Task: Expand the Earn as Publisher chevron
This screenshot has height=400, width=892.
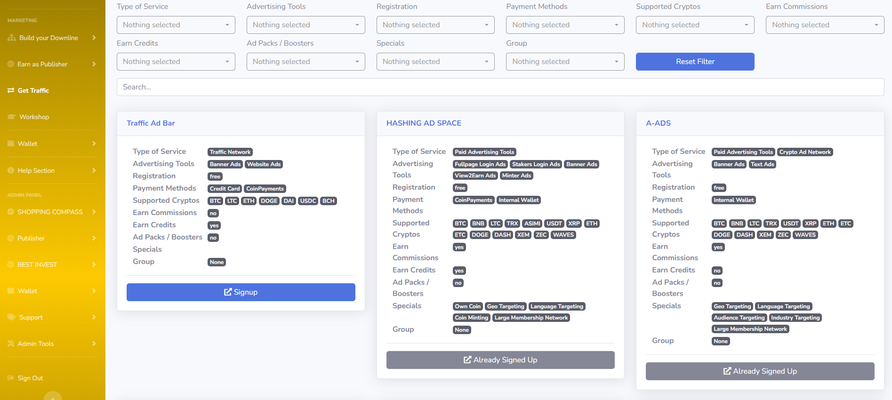Action: click(x=94, y=64)
